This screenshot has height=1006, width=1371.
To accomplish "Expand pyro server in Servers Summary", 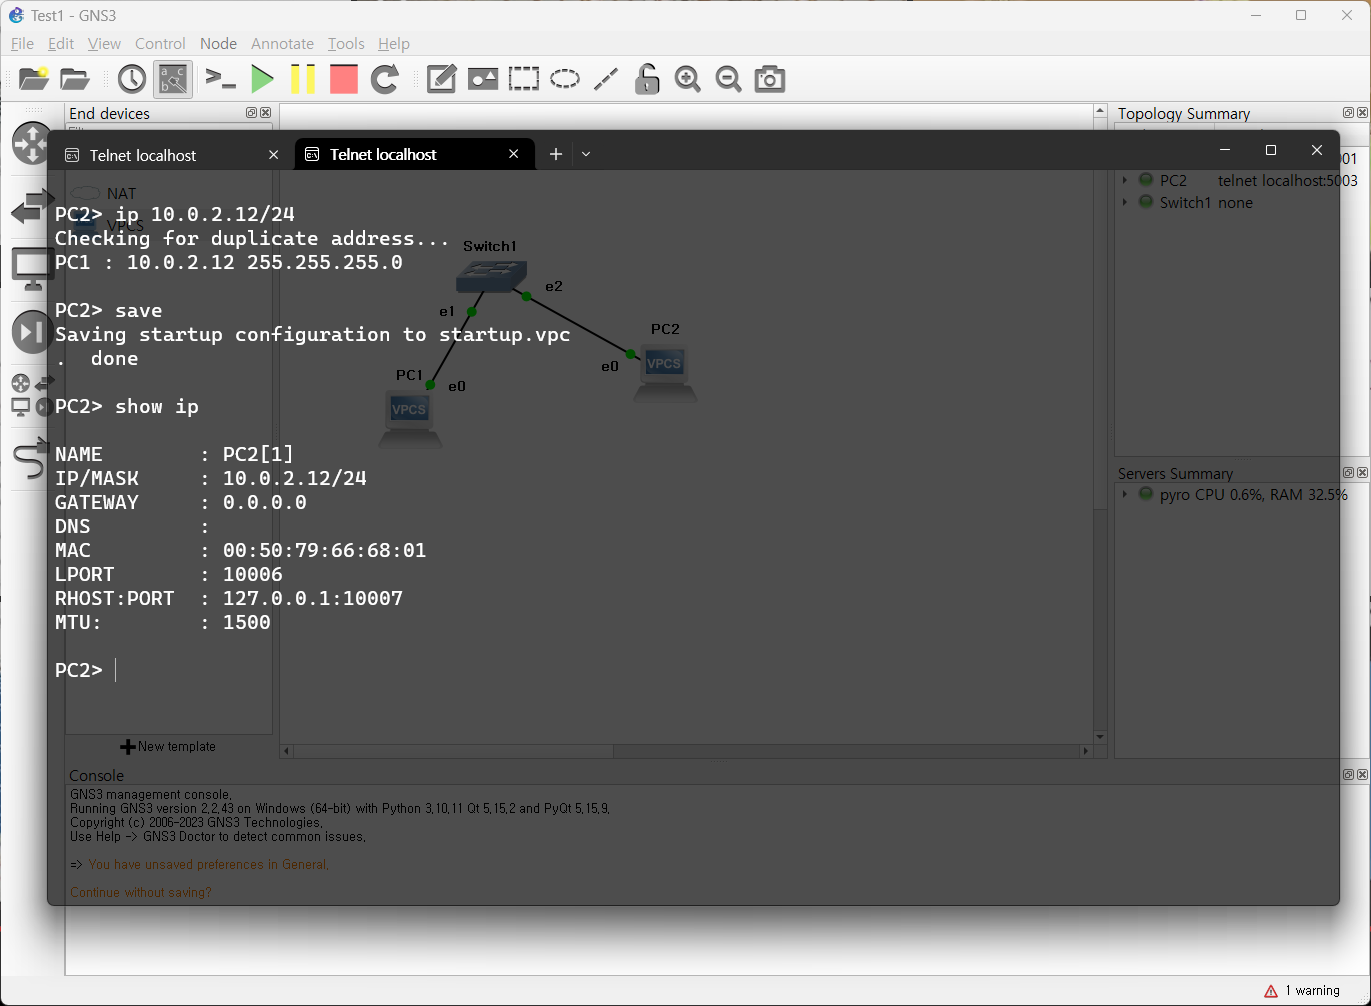I will click(1125, 495).
